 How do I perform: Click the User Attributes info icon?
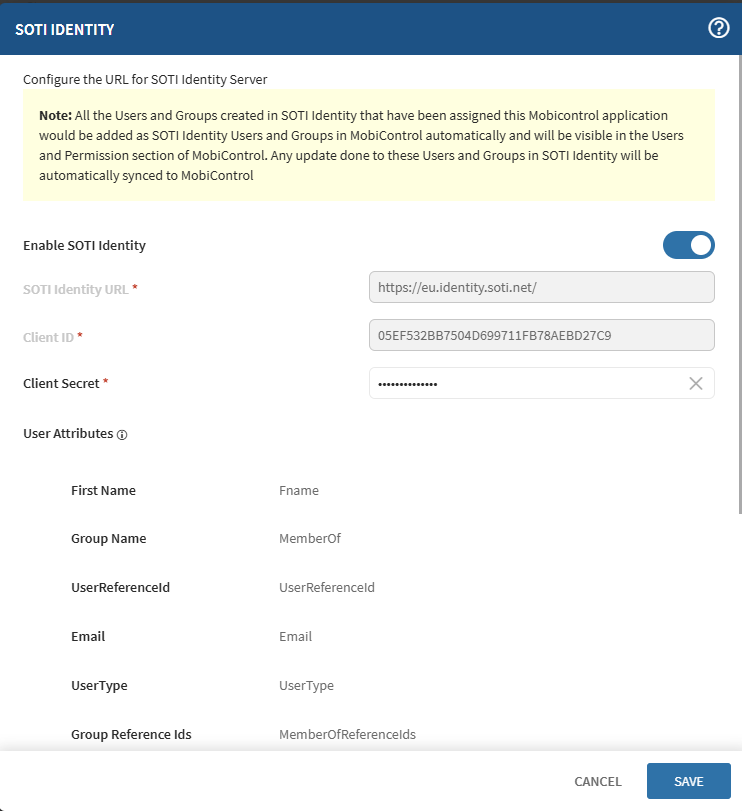pos(122,435)
